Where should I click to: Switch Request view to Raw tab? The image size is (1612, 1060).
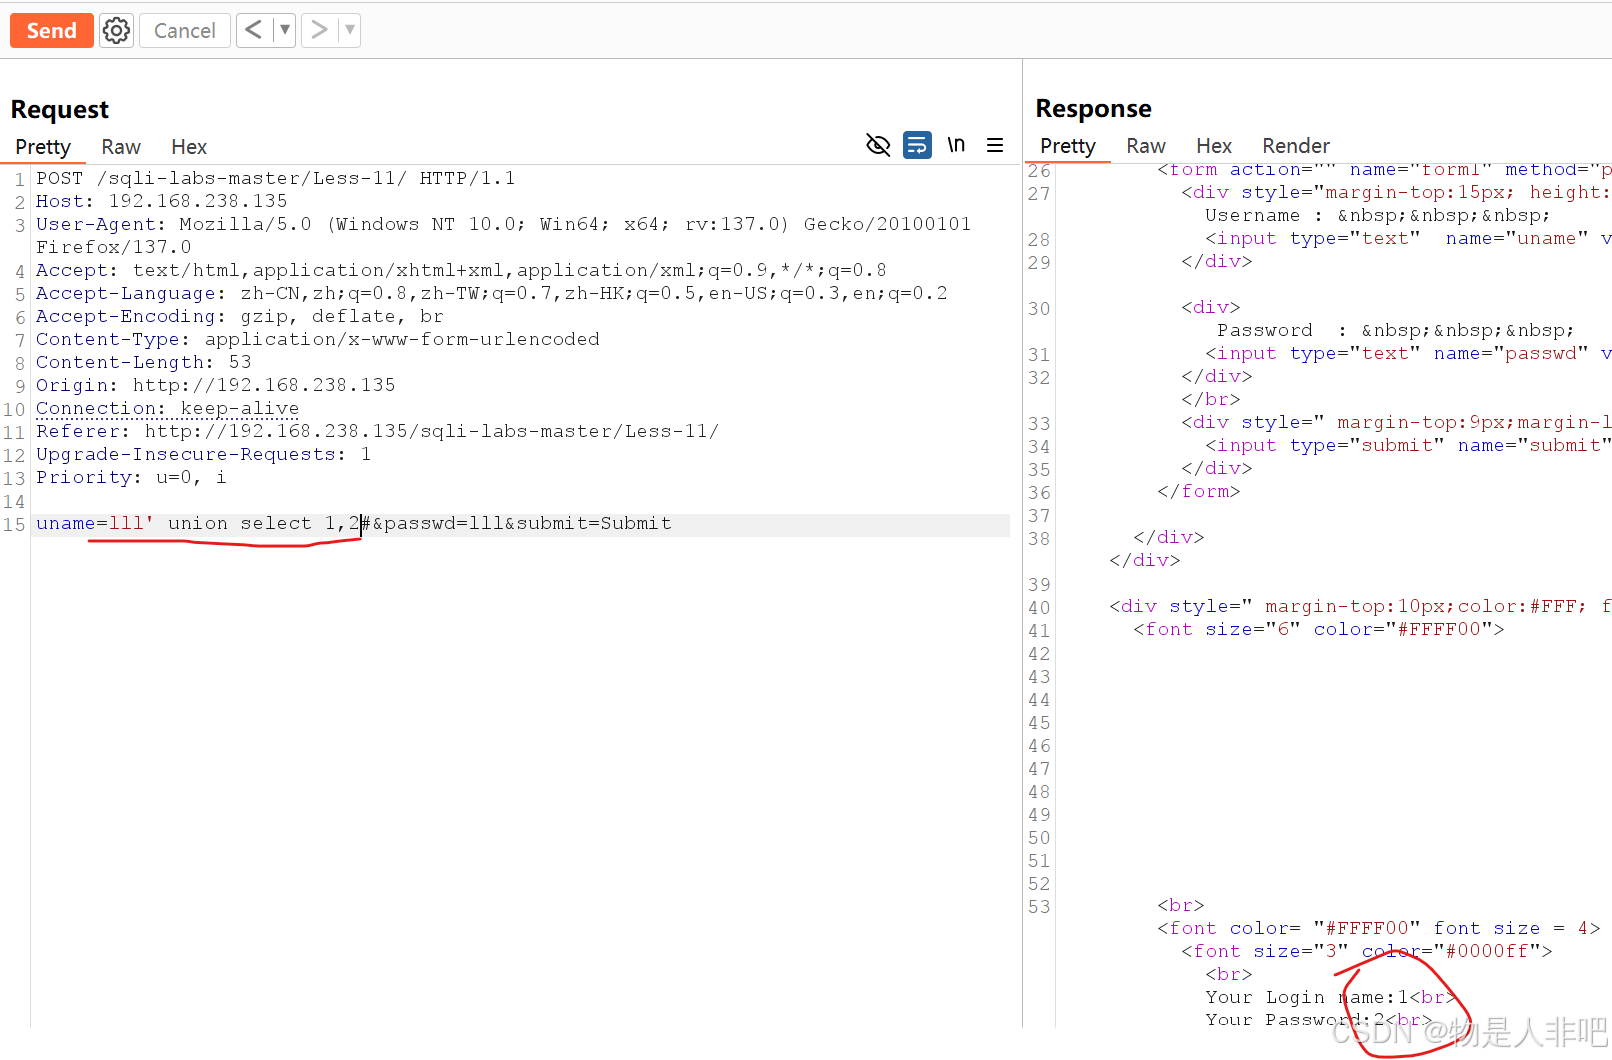coord(121,147)
